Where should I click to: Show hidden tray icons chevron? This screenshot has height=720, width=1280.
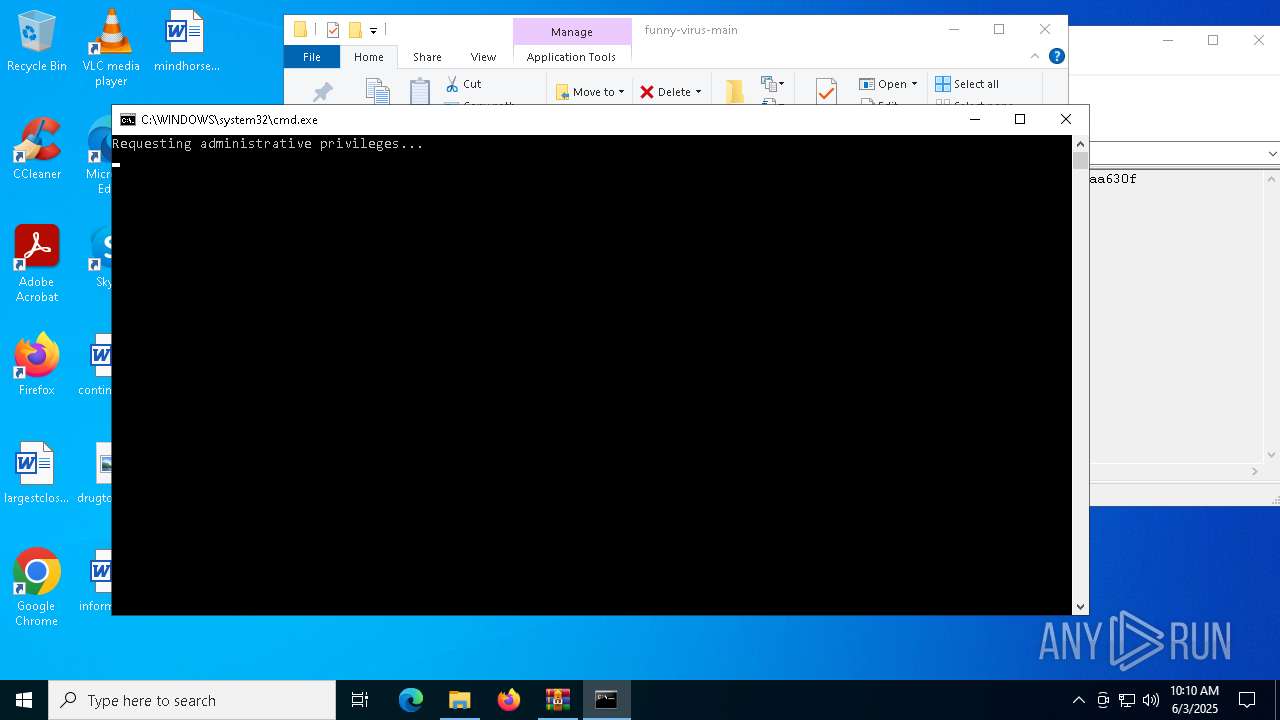click(1078, 700)
